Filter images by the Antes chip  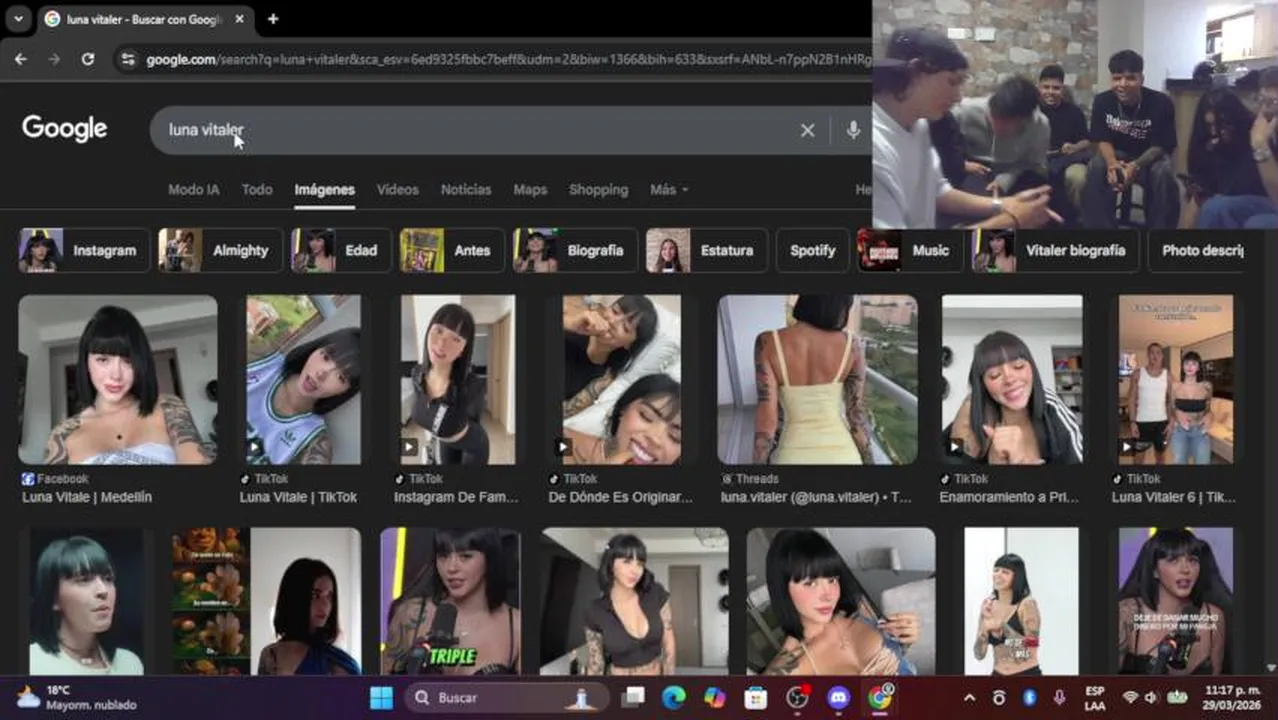(452, 250)
